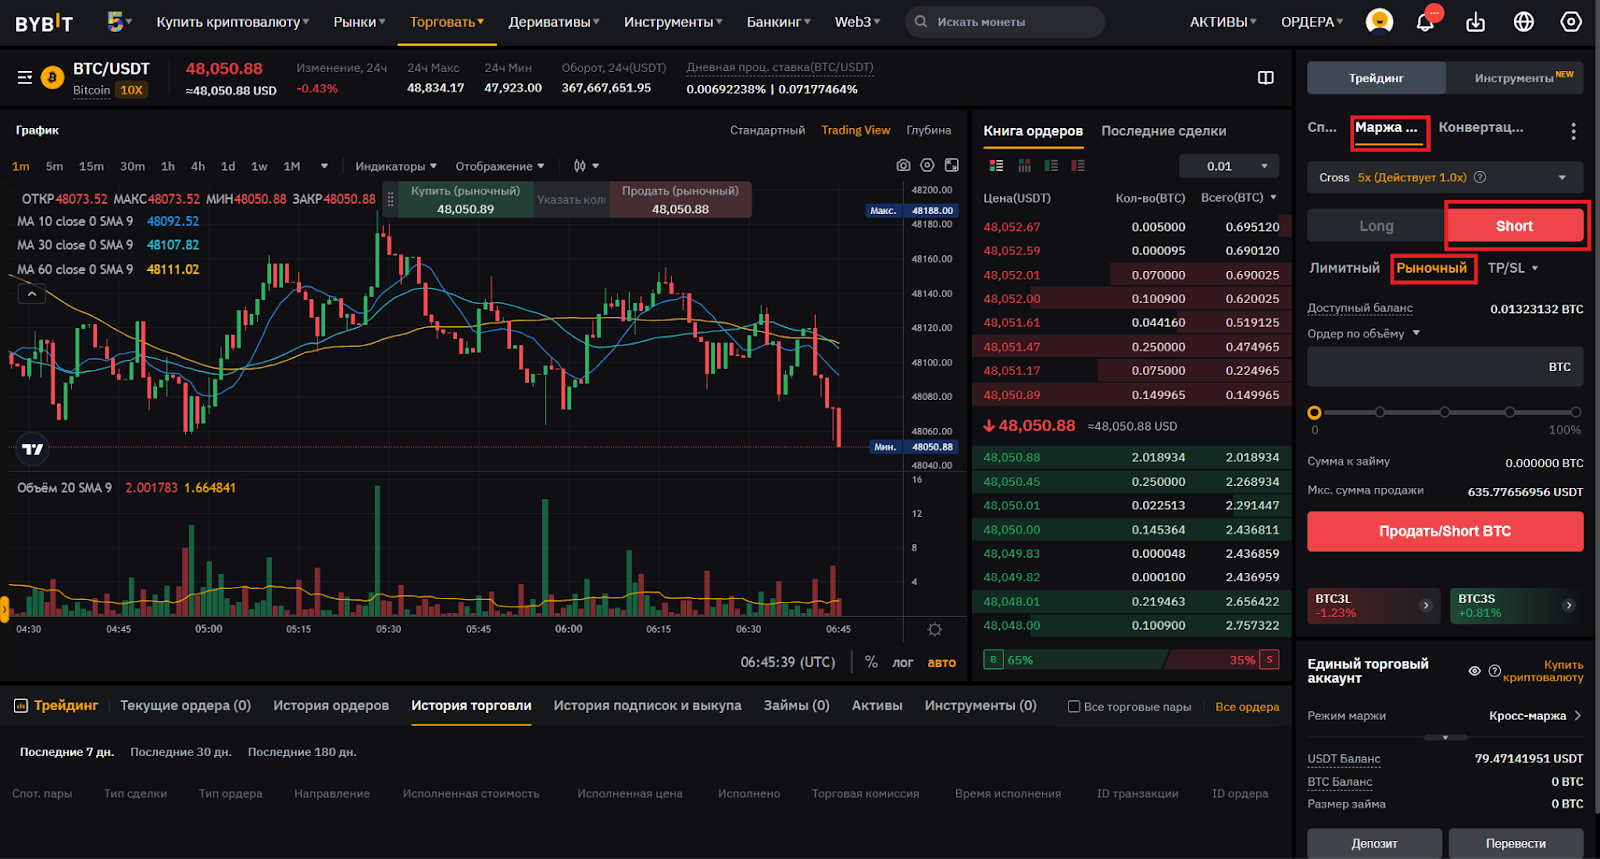Toggle percent scale on chart
This screenshot has height=859, width=1600.
click(x=871, y=662)
